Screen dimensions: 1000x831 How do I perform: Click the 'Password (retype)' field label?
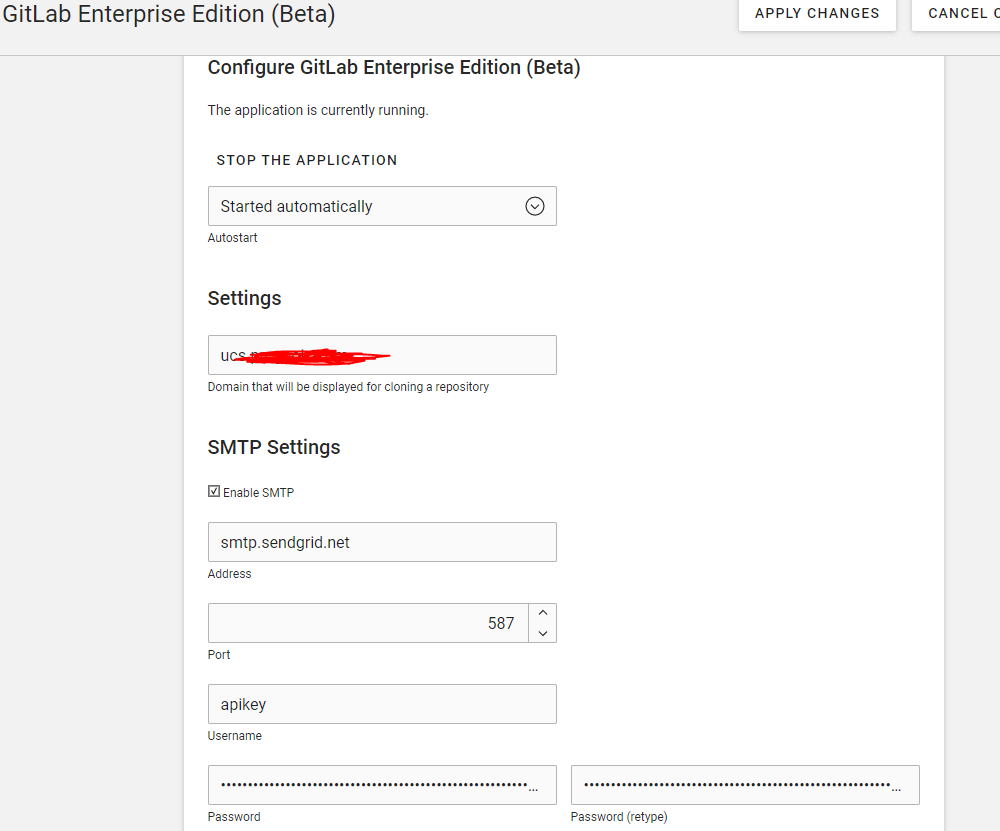click(x=619, y=817)
